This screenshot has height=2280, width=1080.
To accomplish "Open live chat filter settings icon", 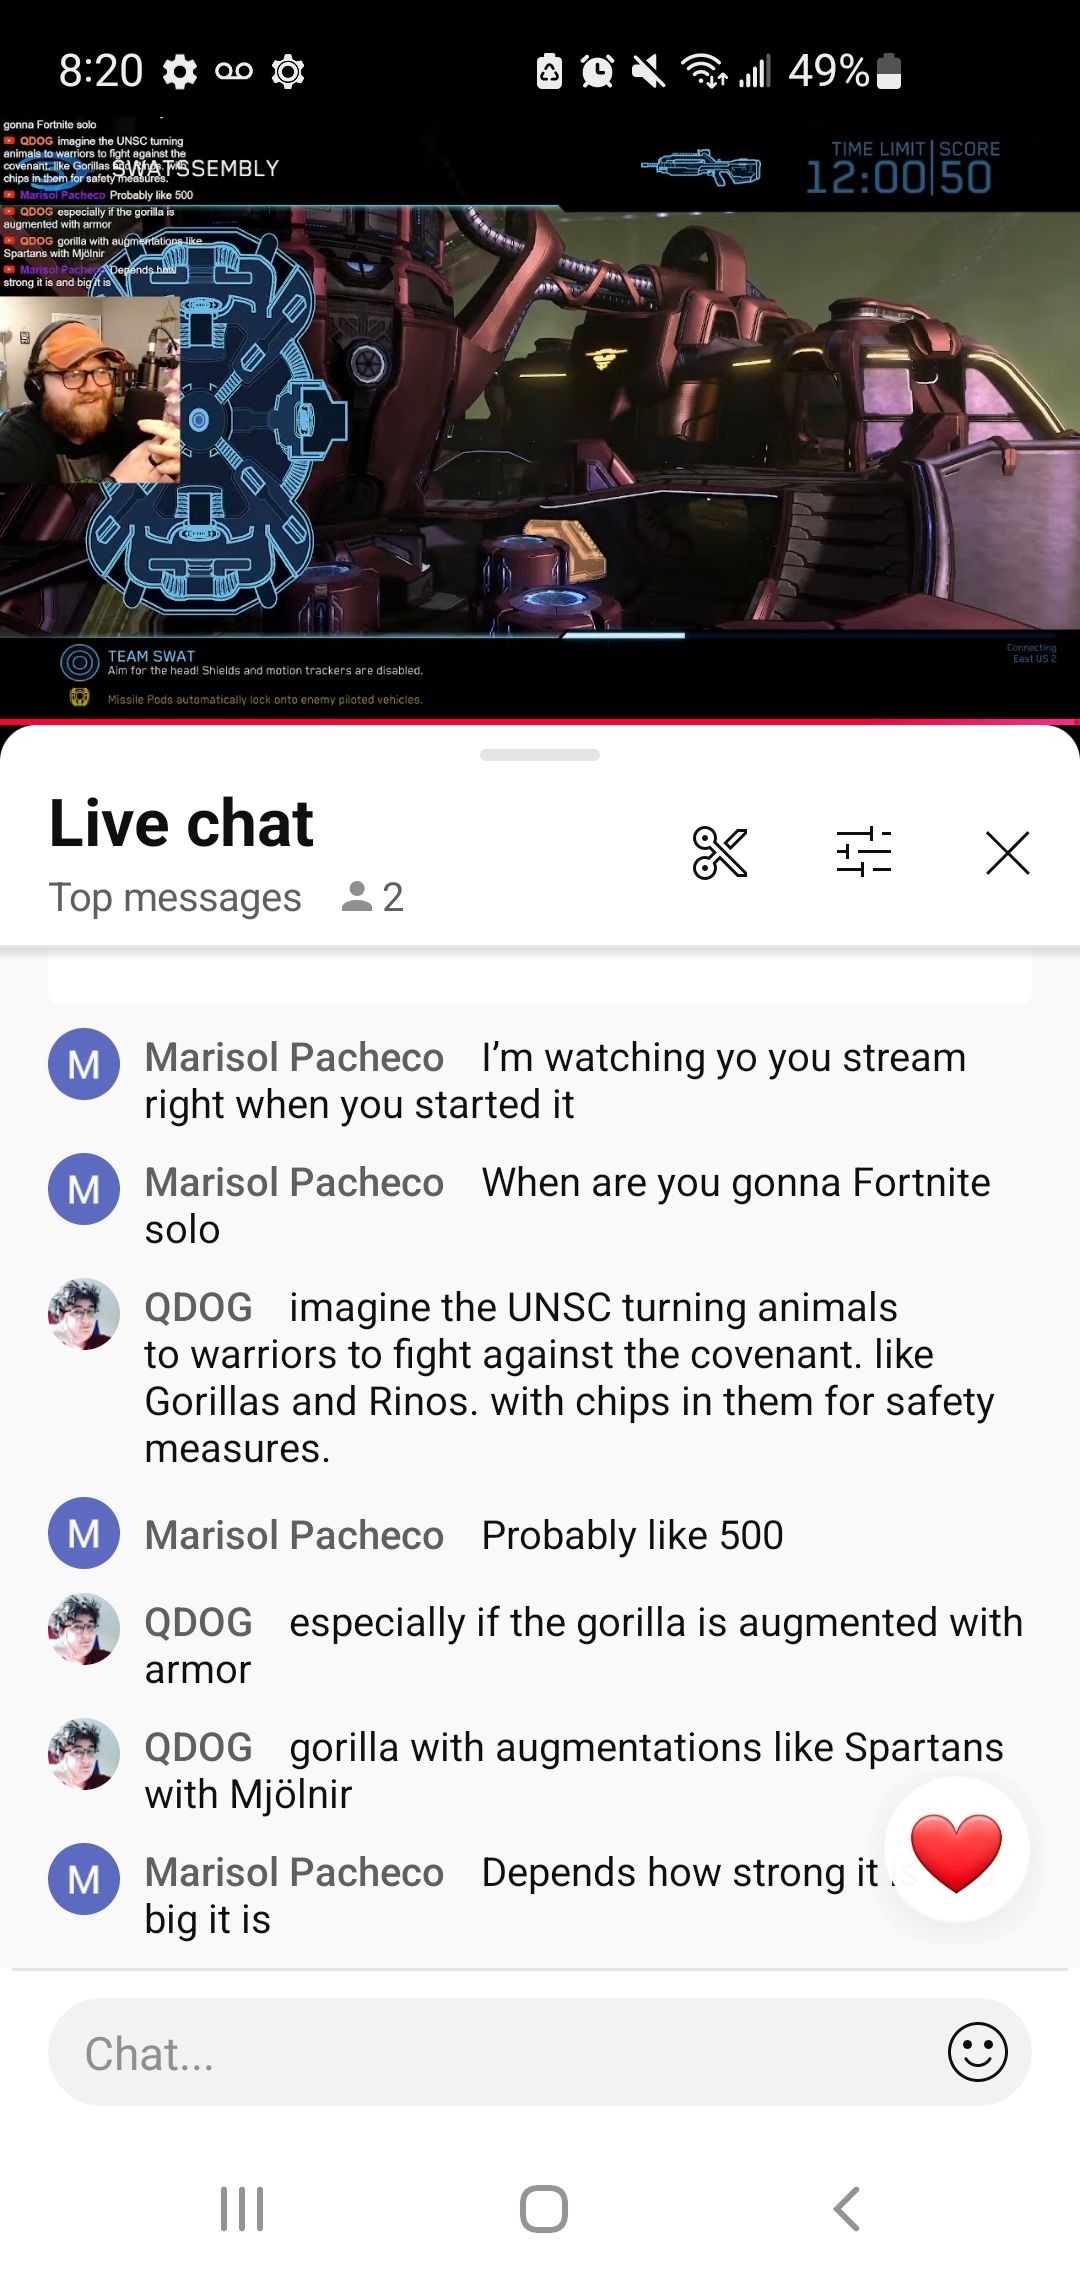I will point(864,853).
